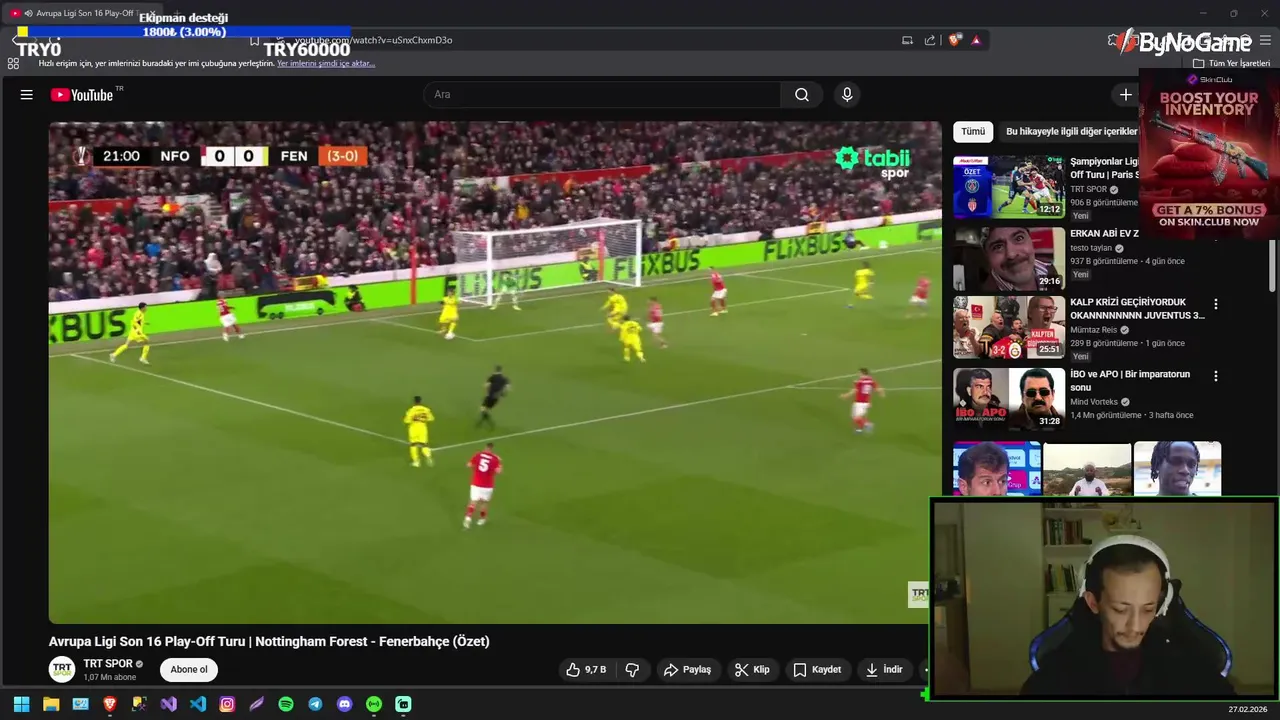Open Spotify from taskbar
This screenshot has width=1280, height=720.
[x=286, y=704]
